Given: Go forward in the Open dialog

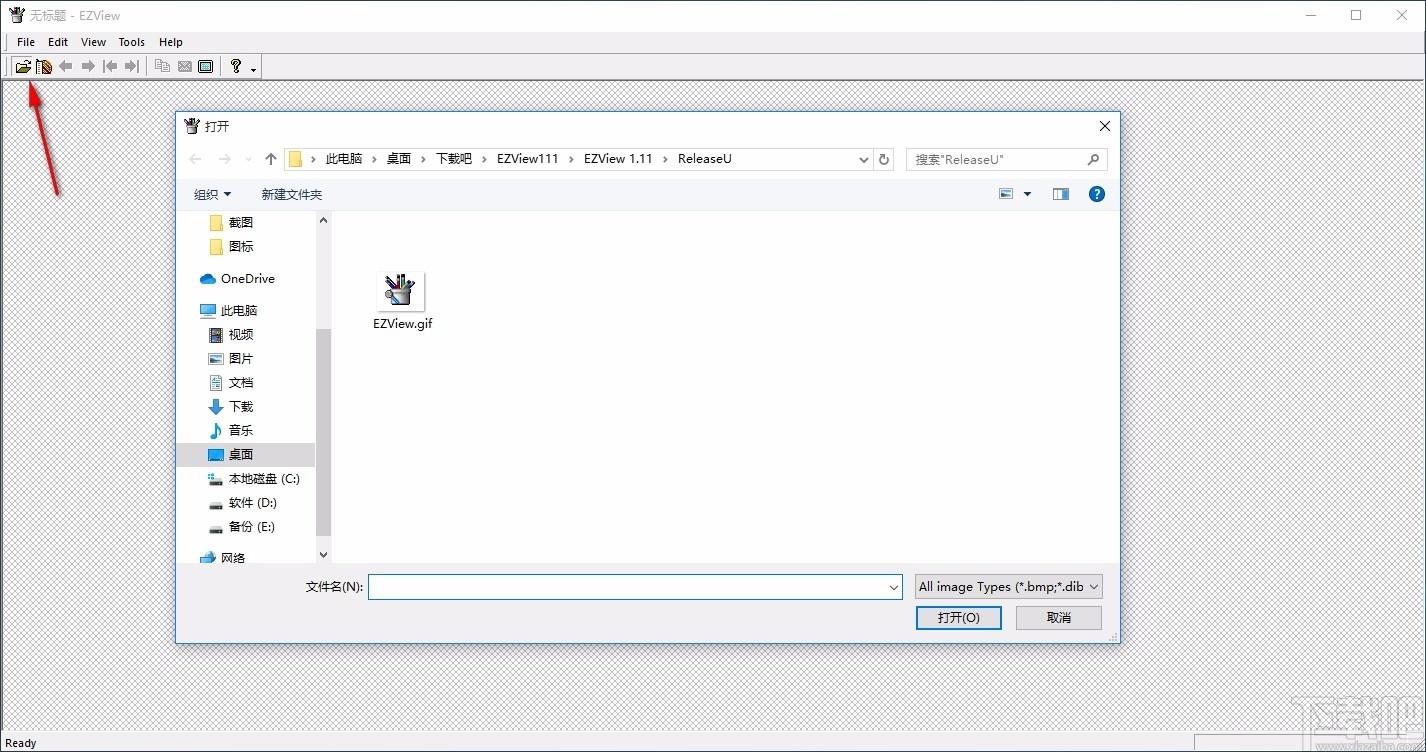Looking at the screenshot, I should [x=224, y=159].
